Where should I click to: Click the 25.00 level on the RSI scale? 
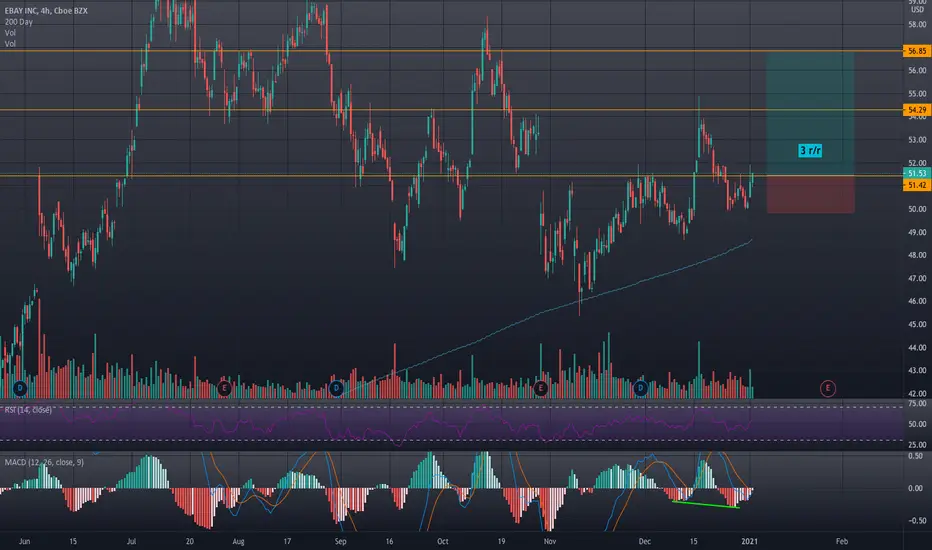pyautogui.click(x=917, y=445)
